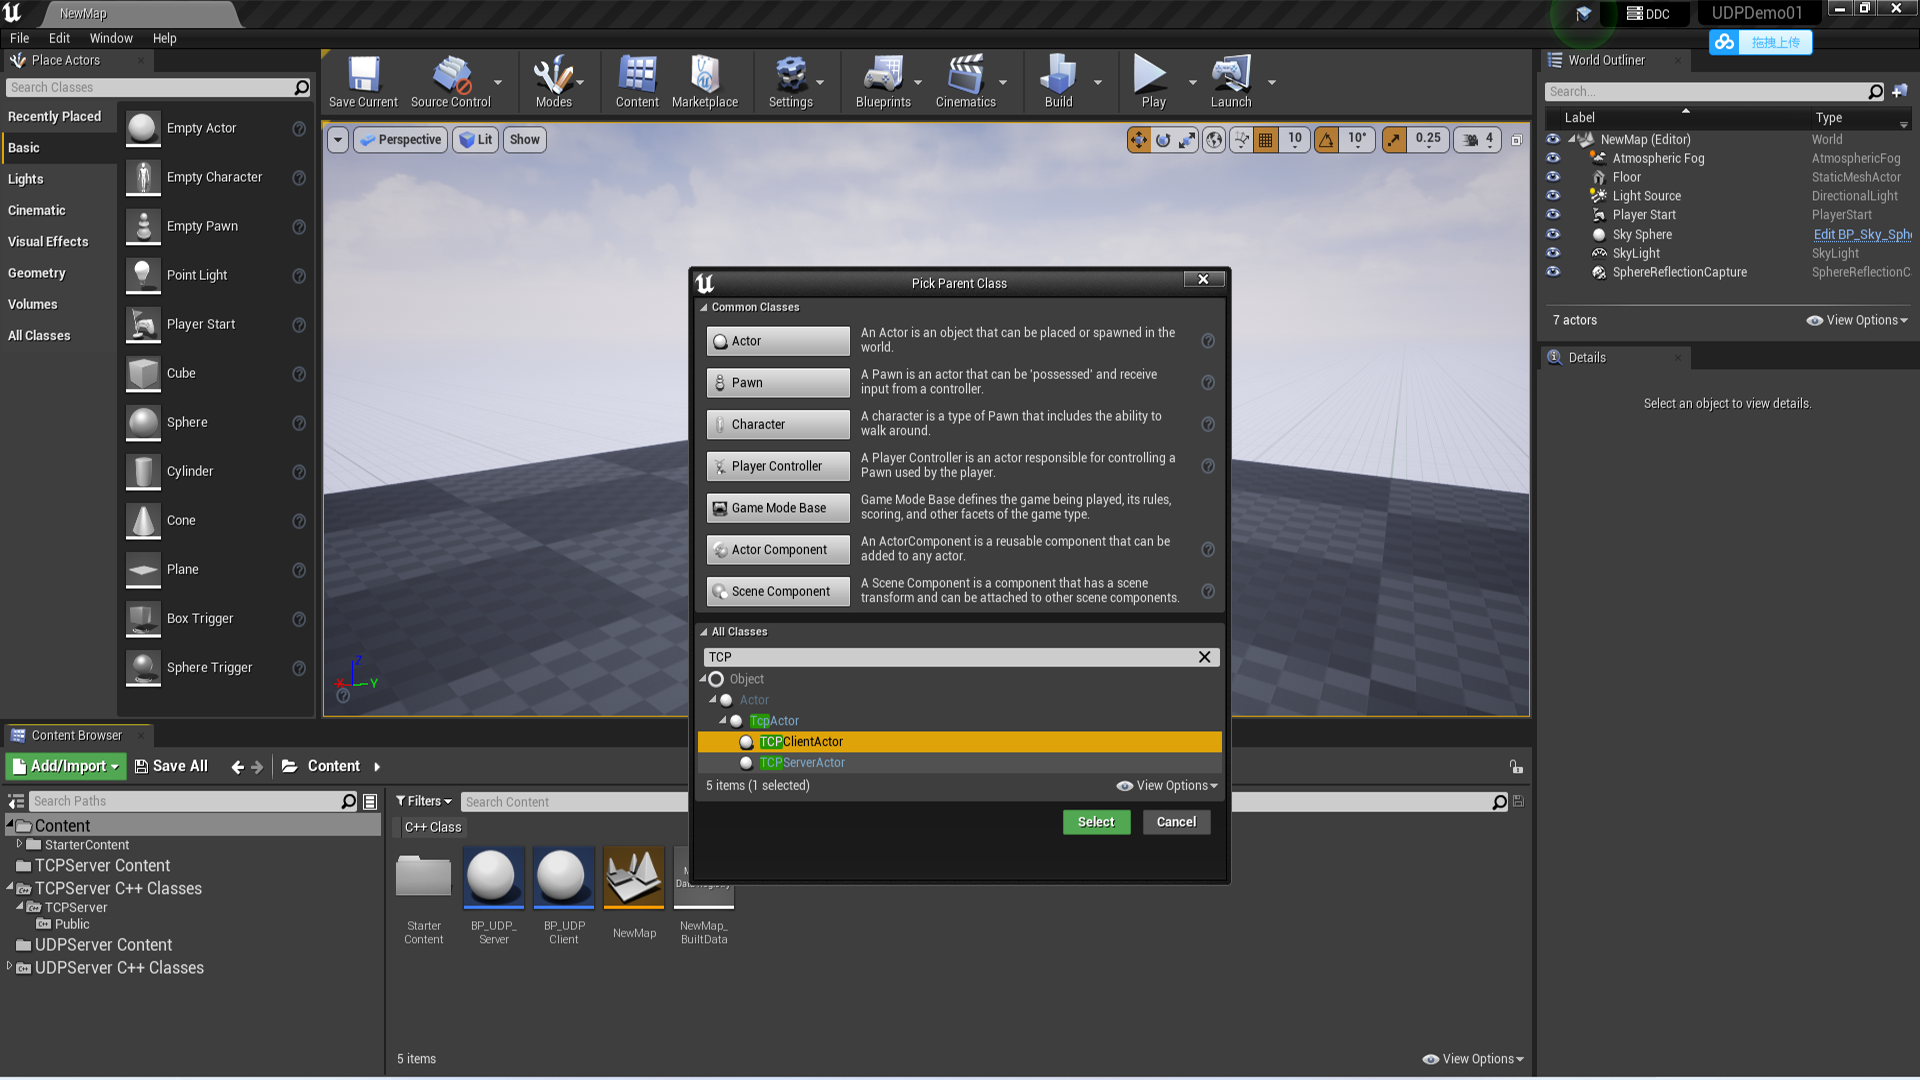Open the Filters dropdown in the Content Browser

coord(423,801)
